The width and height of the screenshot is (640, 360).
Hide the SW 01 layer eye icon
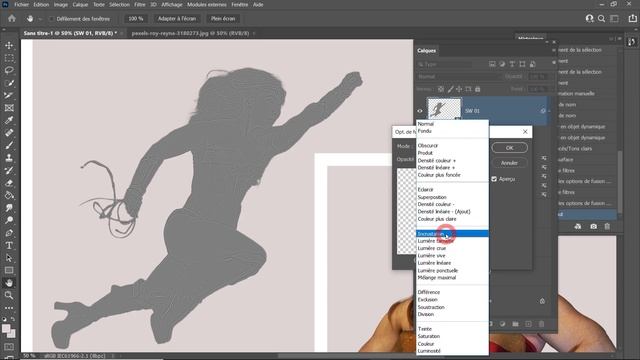(420, 111)
